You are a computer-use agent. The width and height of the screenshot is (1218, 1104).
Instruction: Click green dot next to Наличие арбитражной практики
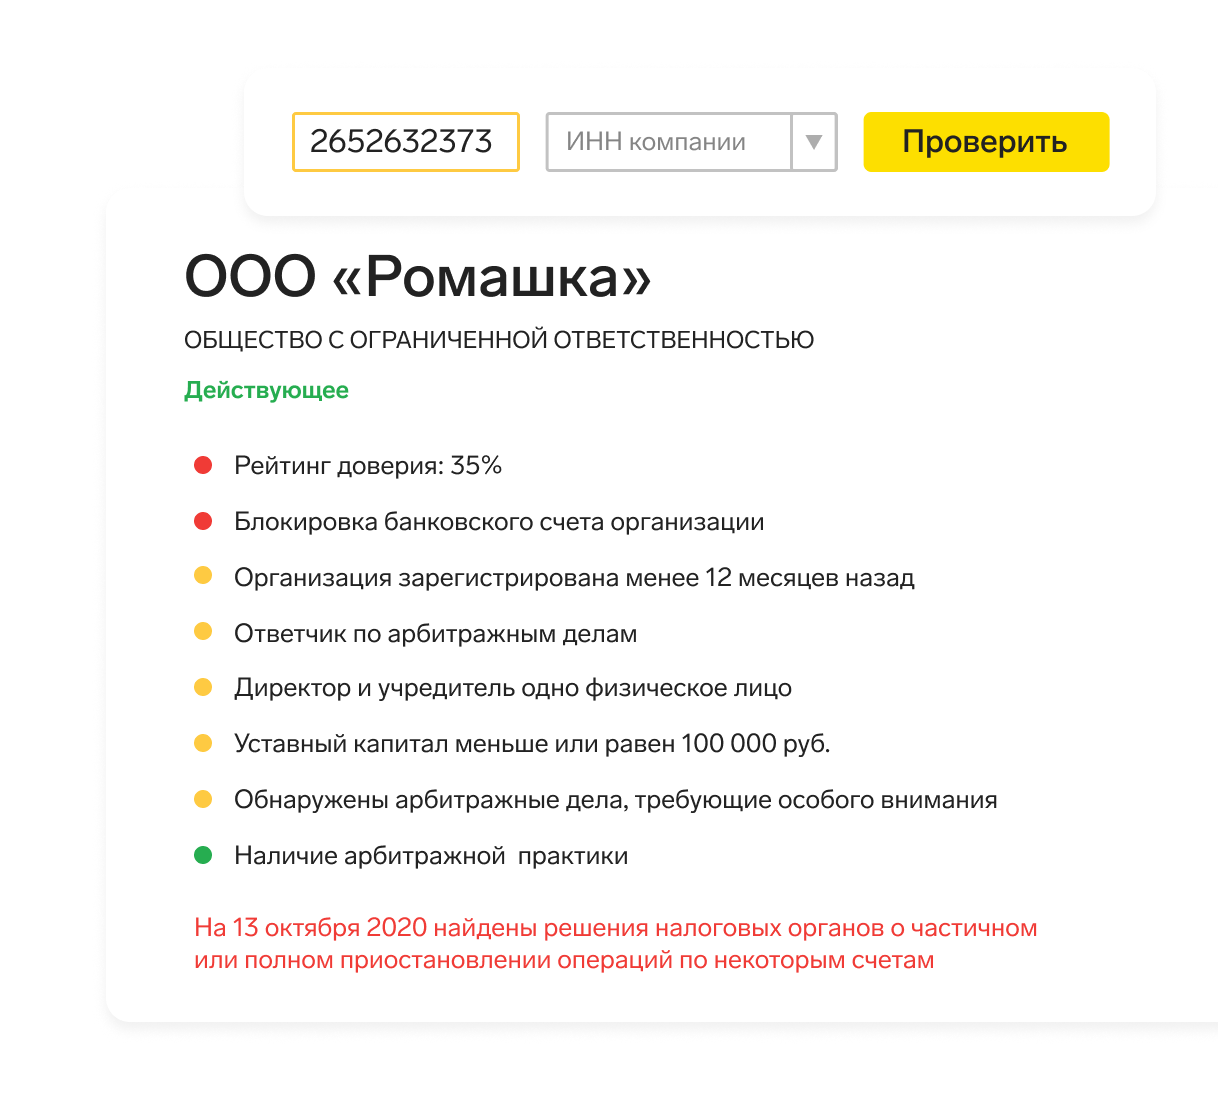[x=203, y=855]
